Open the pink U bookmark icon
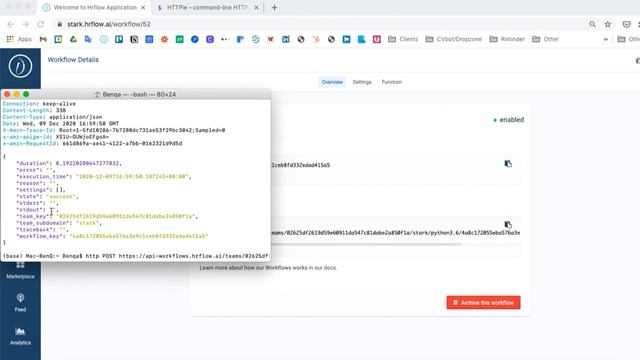640x360 pixels. pos(377,39)
